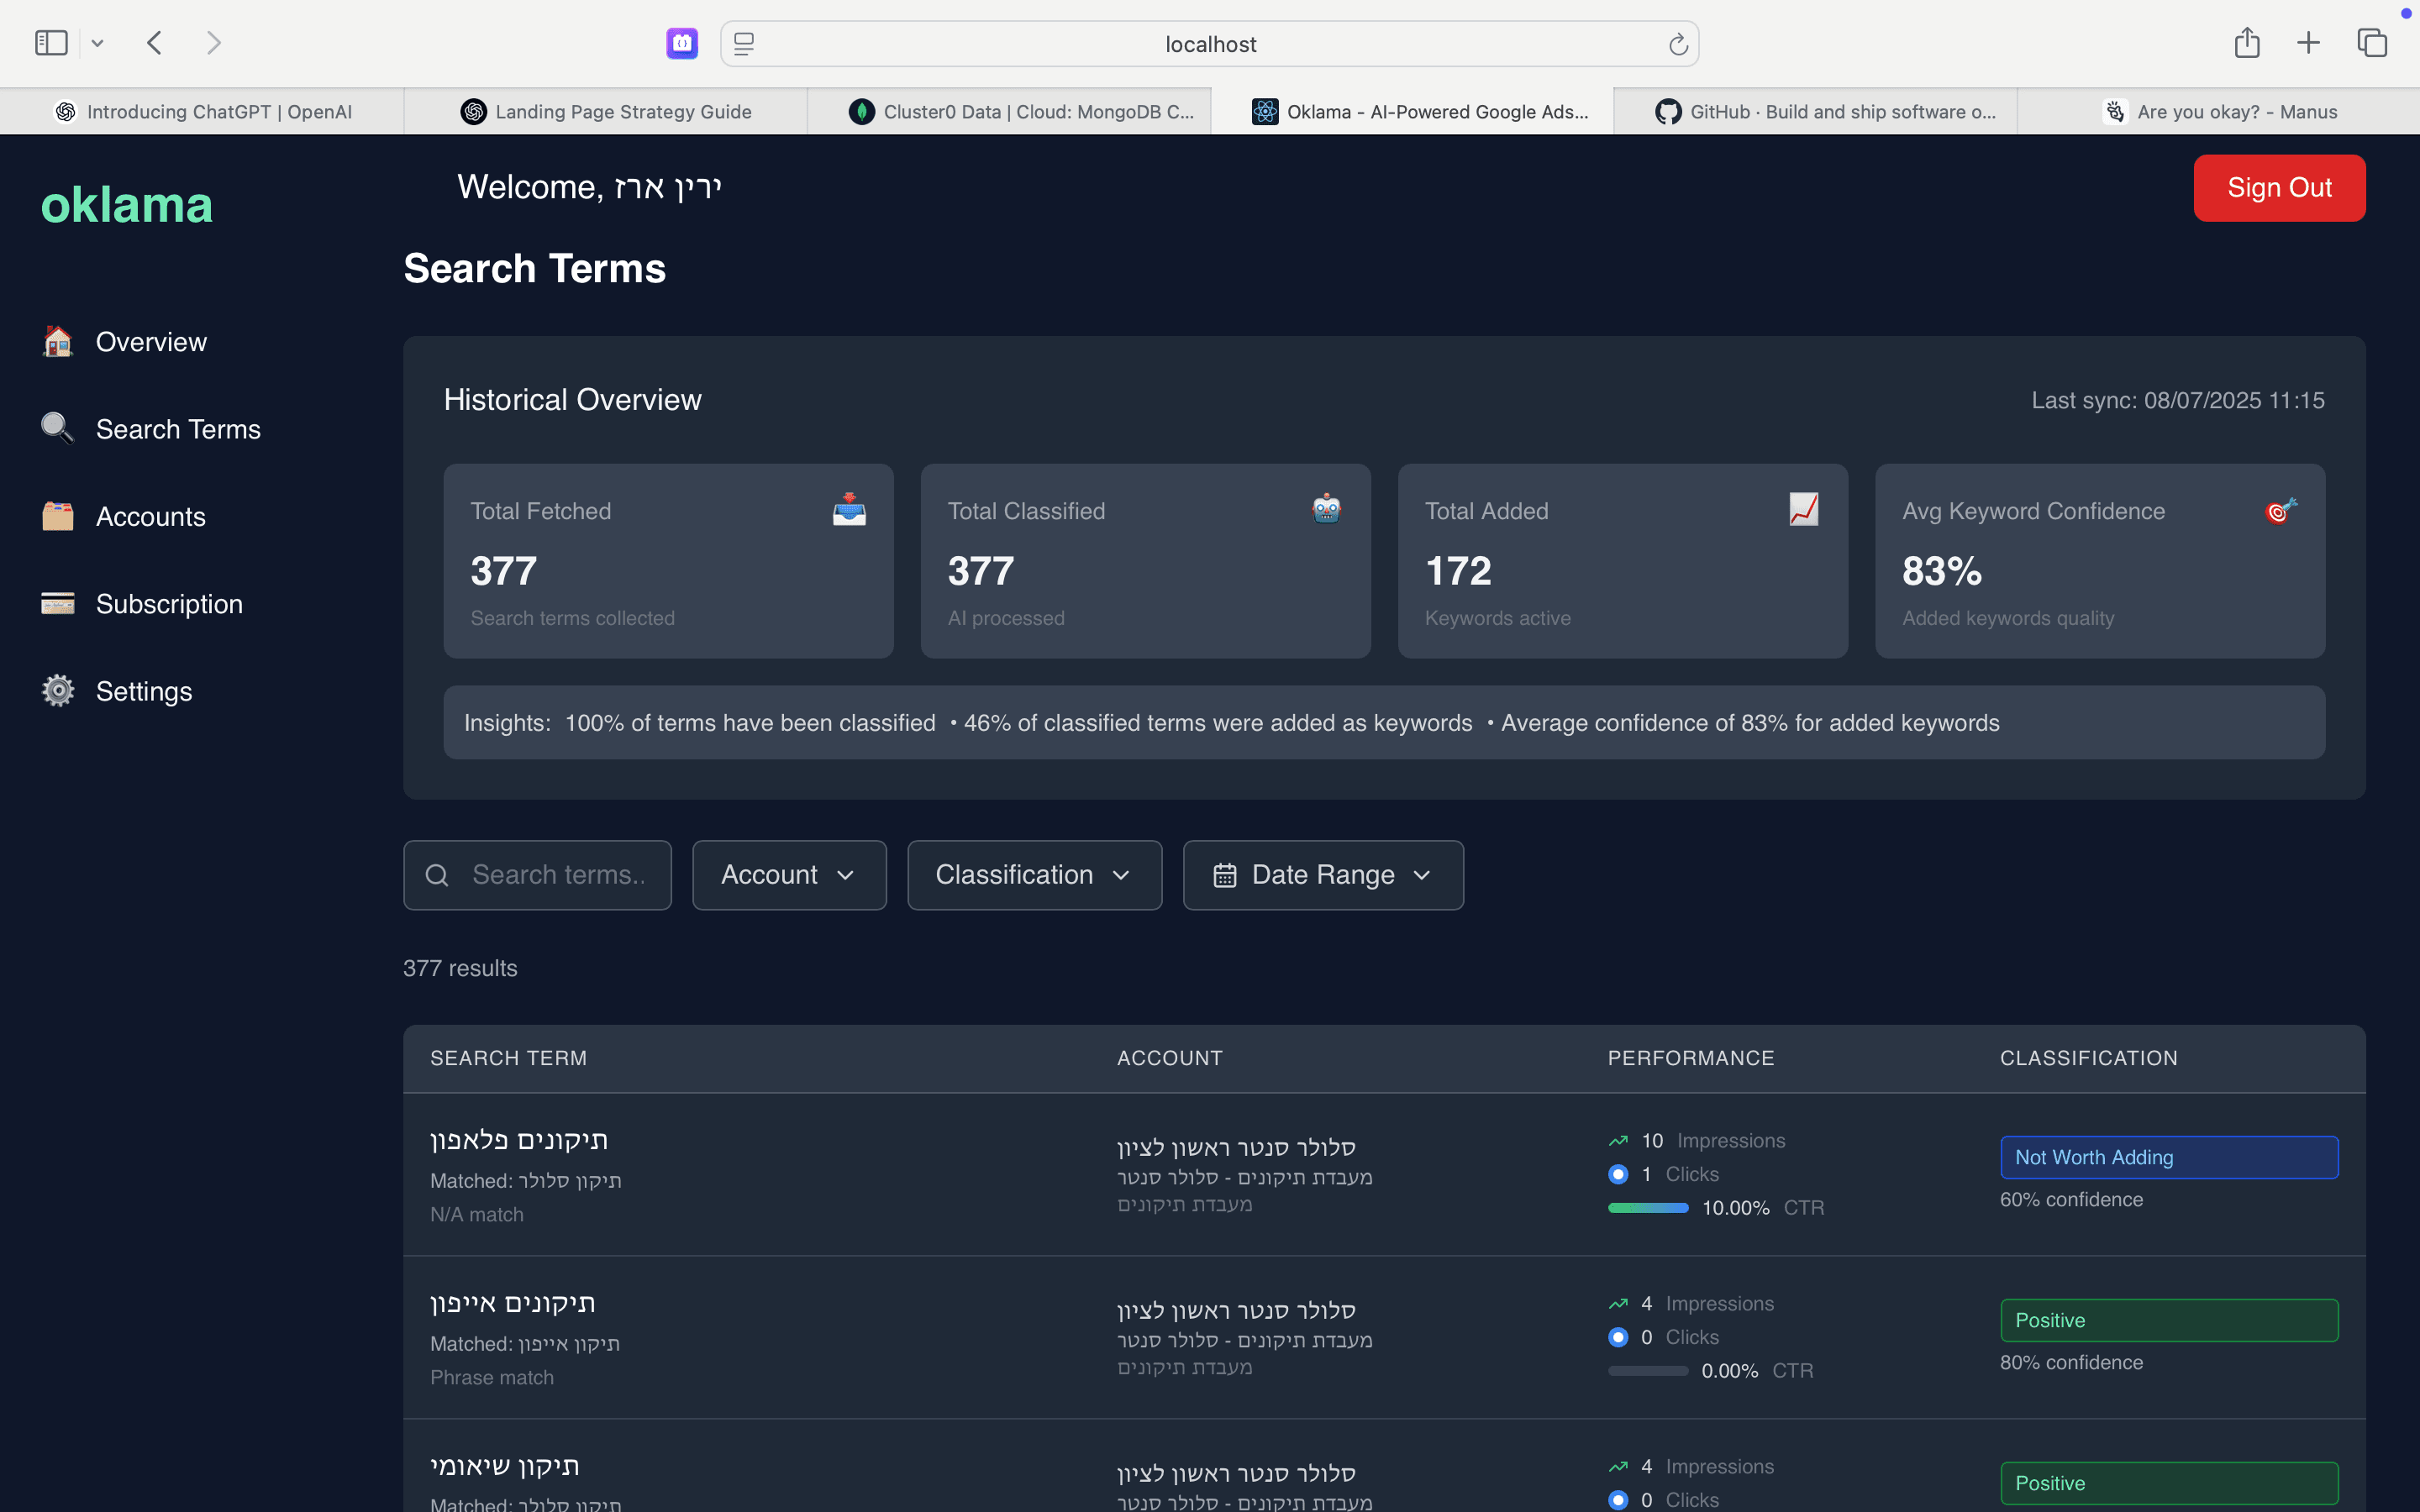Click the Settings gear icon in sidebar

(x=58, y=691)
